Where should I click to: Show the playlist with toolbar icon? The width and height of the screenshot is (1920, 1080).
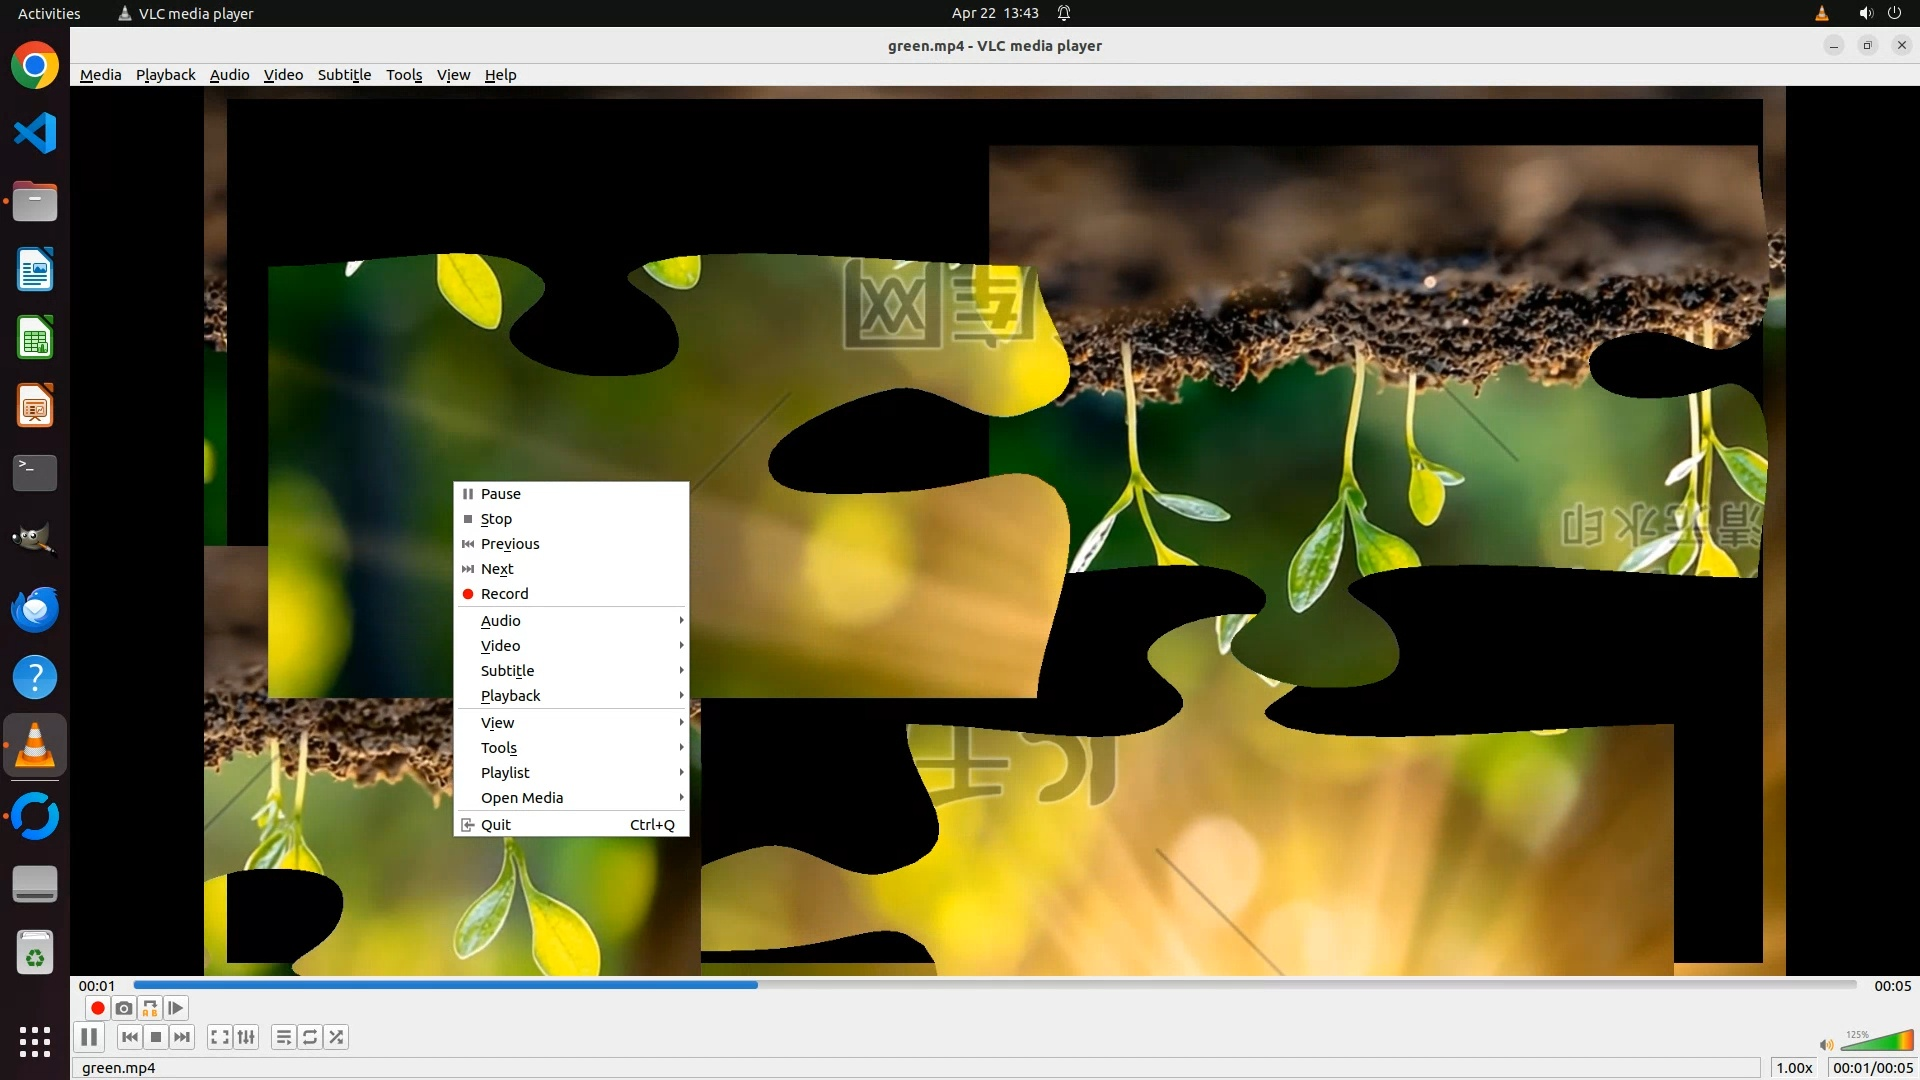pyautogui.click(x=284, y=1037)
